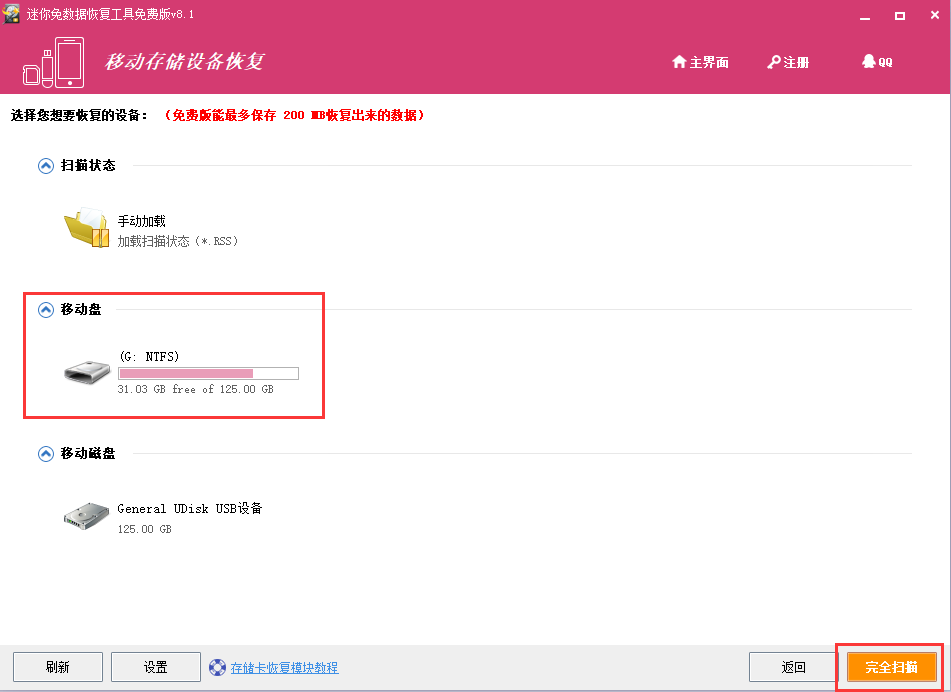This screenshot has width=951, height=692.
Task: Click the lifebuoy help icon
Action: coord(217,667)
